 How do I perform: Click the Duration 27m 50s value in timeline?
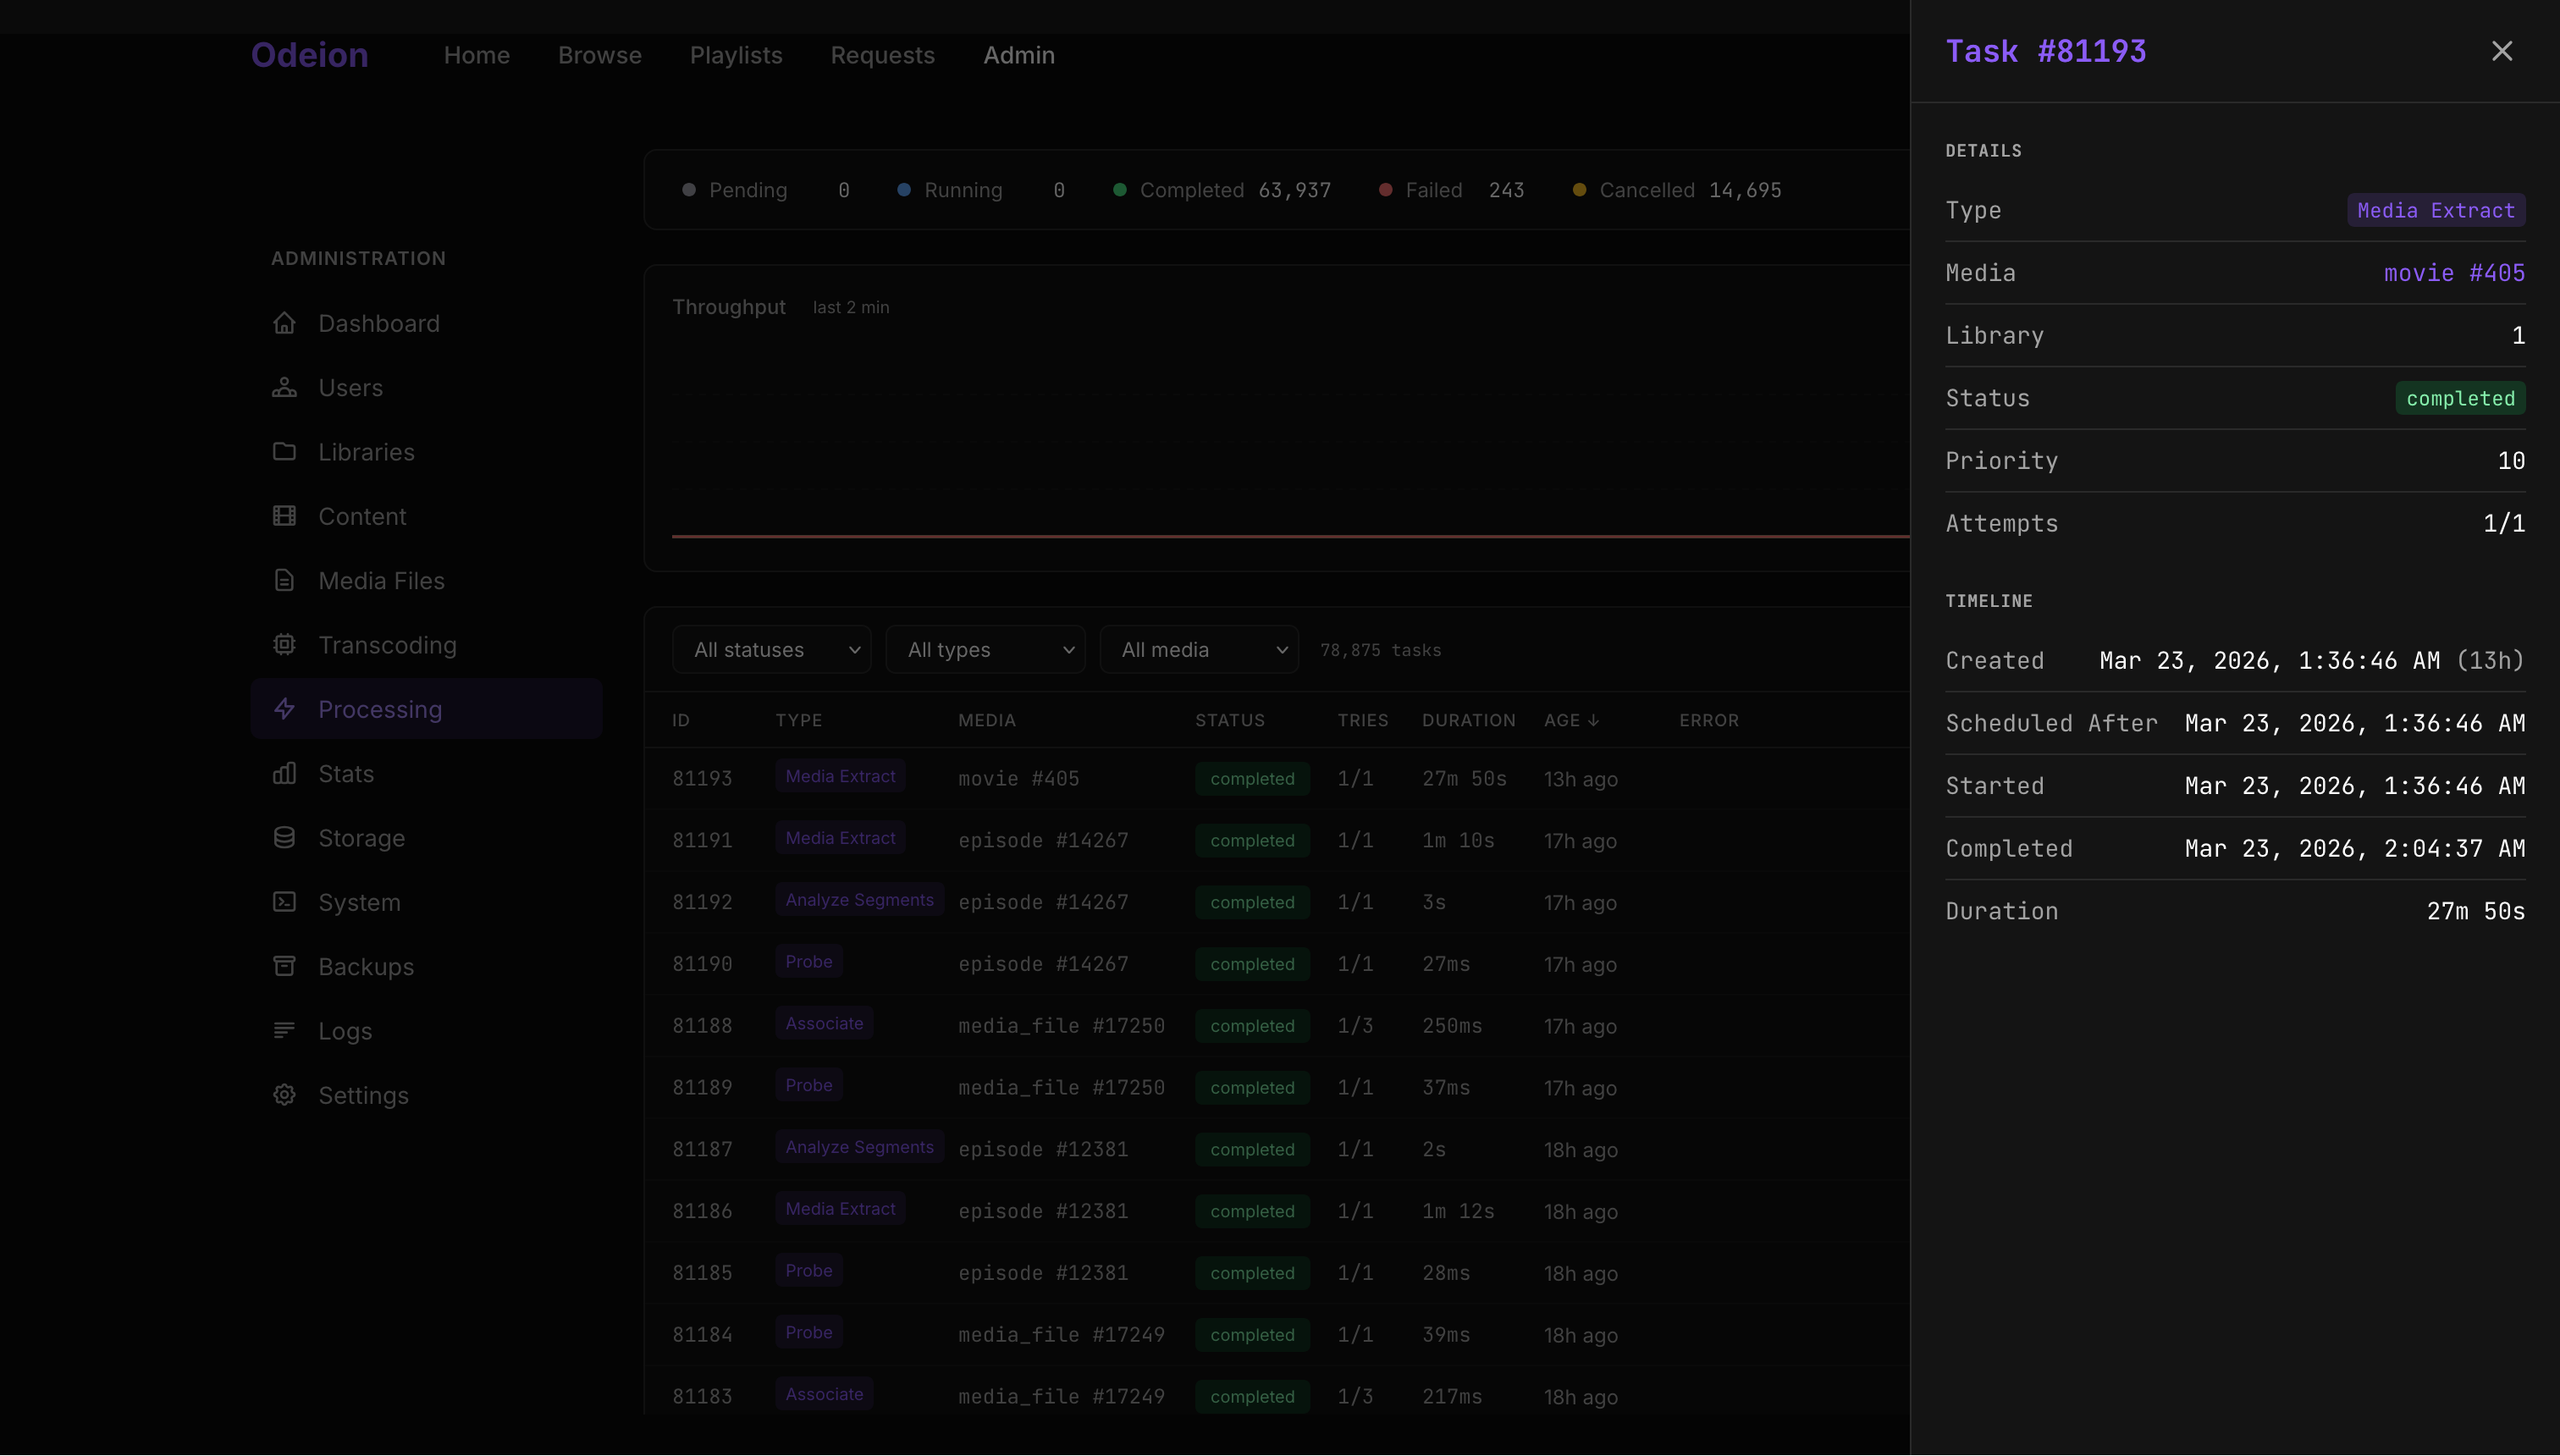click(2476, 911)
